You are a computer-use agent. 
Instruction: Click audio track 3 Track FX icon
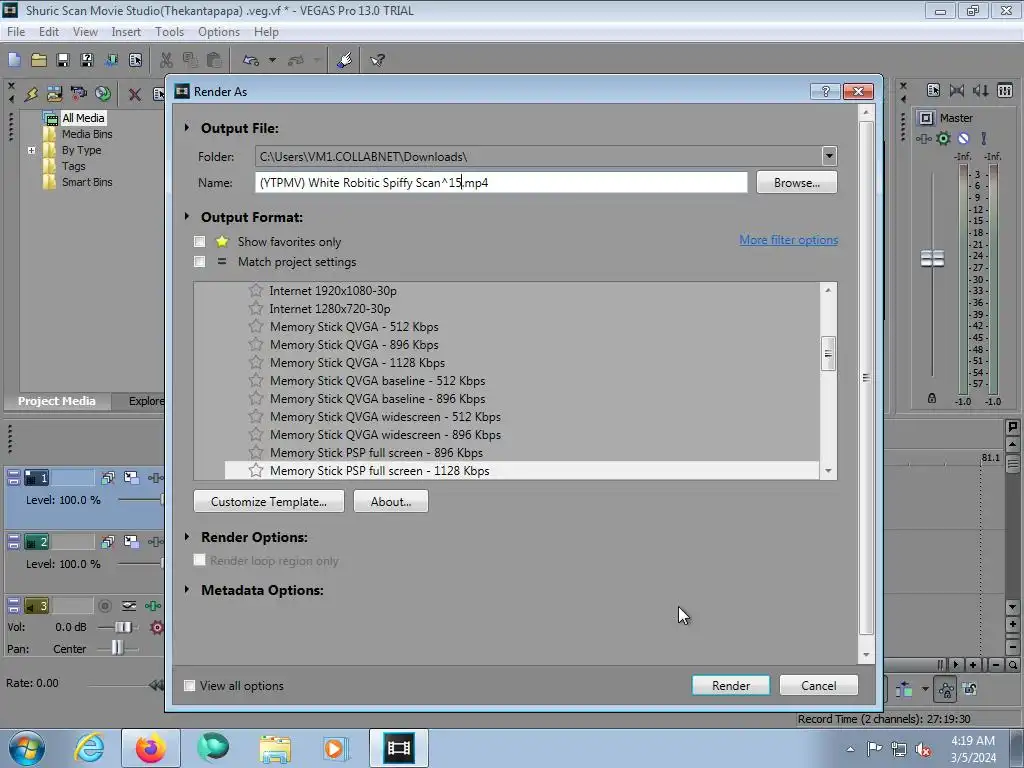pyautogui.click(x=153, y=605)
